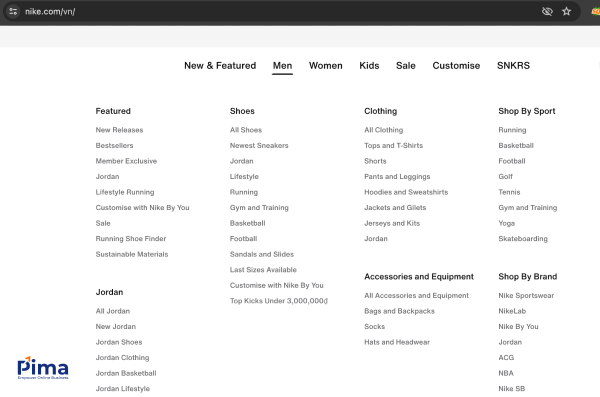Open Sandals and Slides
The width and height of the screenshot is (600, 397).
click(x=262, y=254)
